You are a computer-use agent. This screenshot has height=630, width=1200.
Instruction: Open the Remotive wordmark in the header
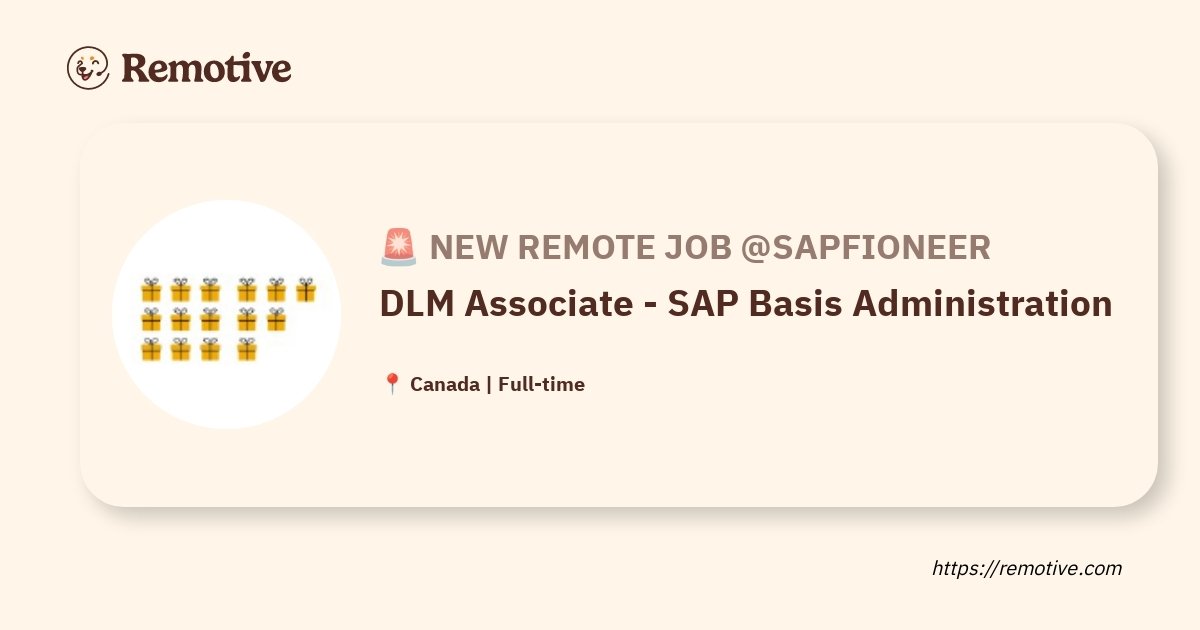(x=207, y=68)
